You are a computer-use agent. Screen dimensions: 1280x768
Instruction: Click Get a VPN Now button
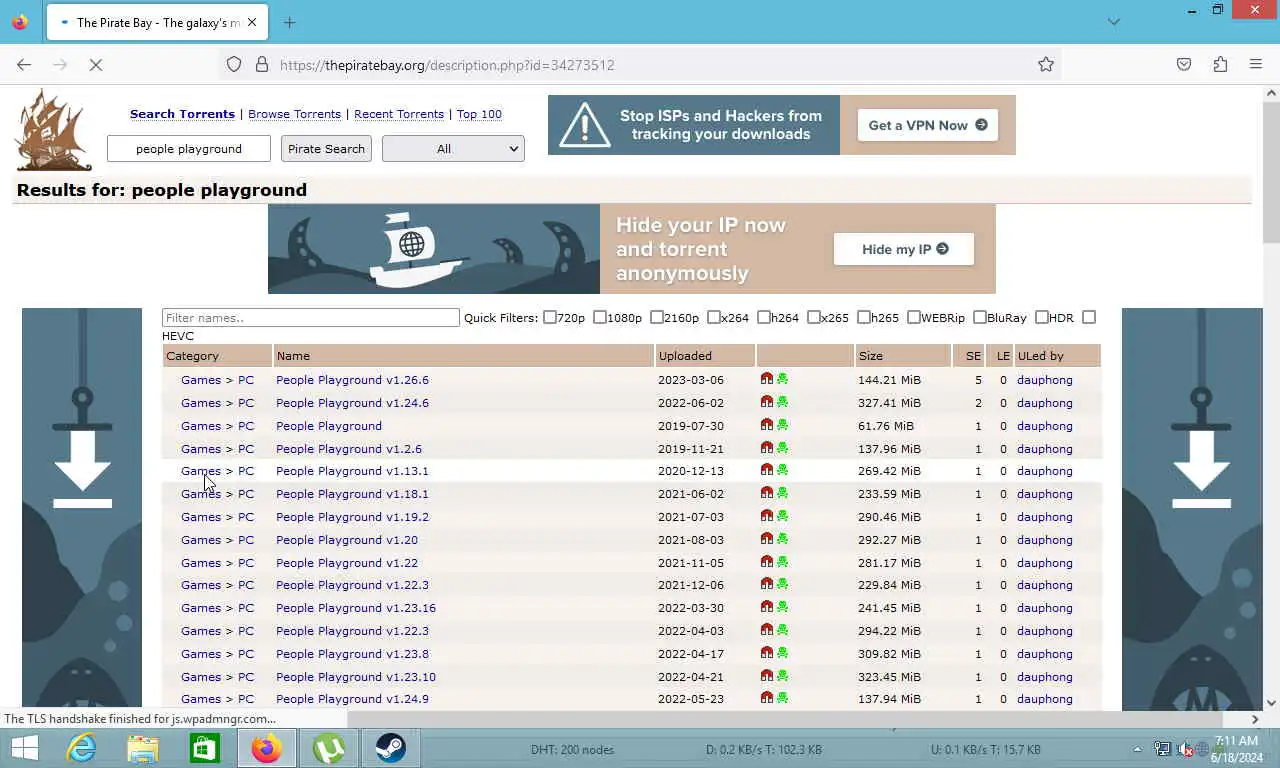[x=927, y=125]
